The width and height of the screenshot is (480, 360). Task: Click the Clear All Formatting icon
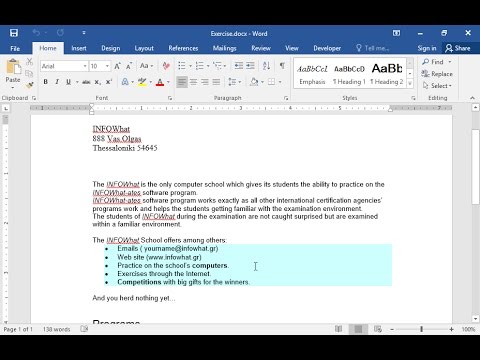166,66
